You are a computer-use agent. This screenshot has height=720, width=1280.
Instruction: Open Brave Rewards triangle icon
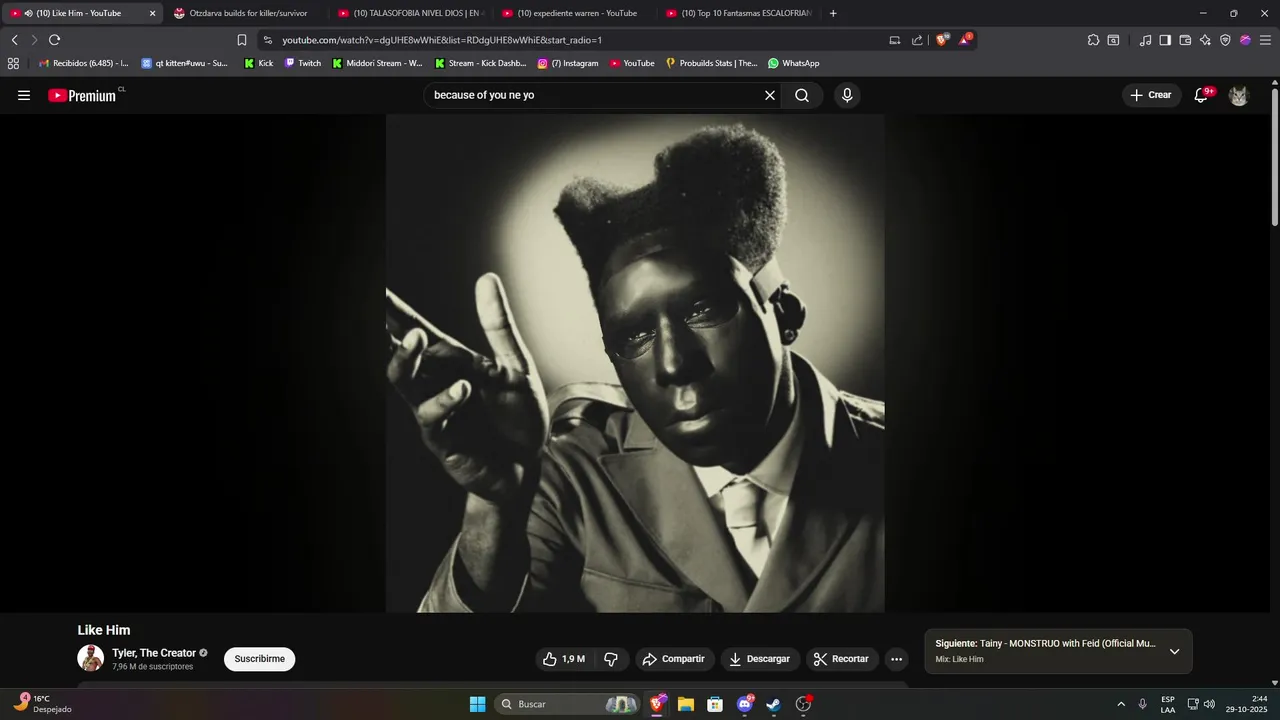[965, 40]
